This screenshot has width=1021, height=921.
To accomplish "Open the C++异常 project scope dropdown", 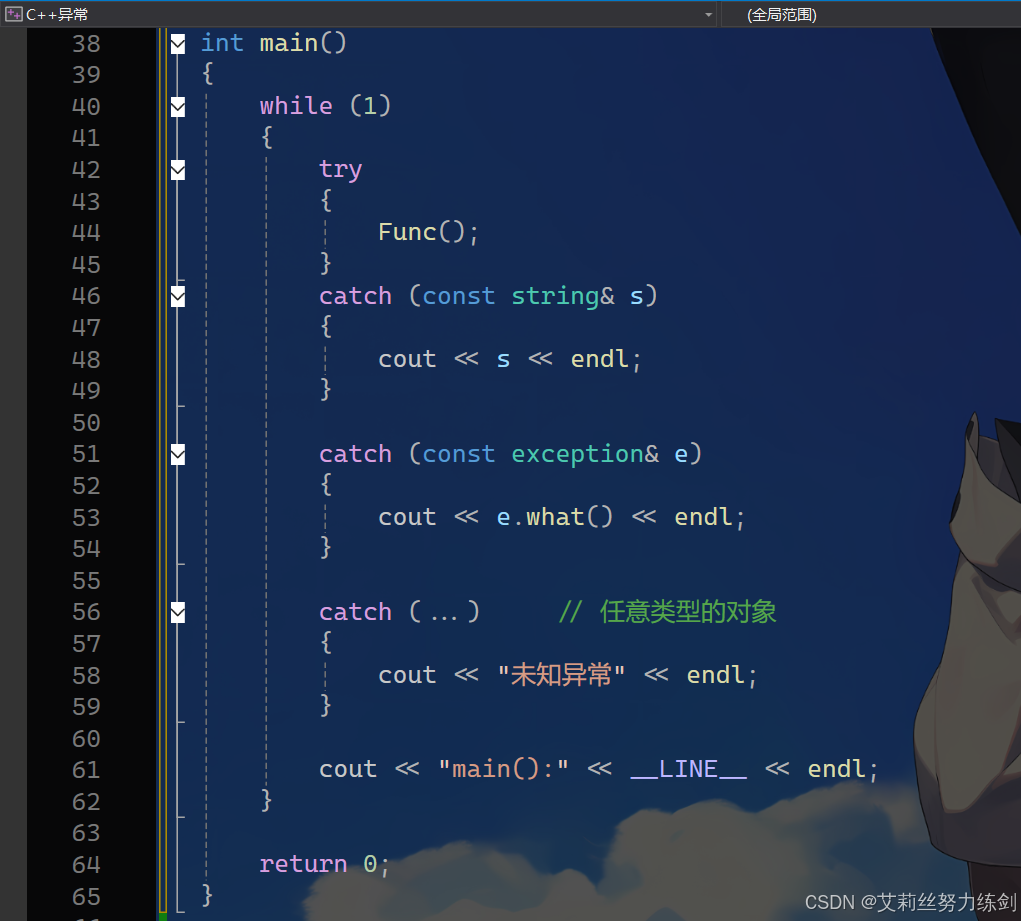I will click(x=708, y=14).
